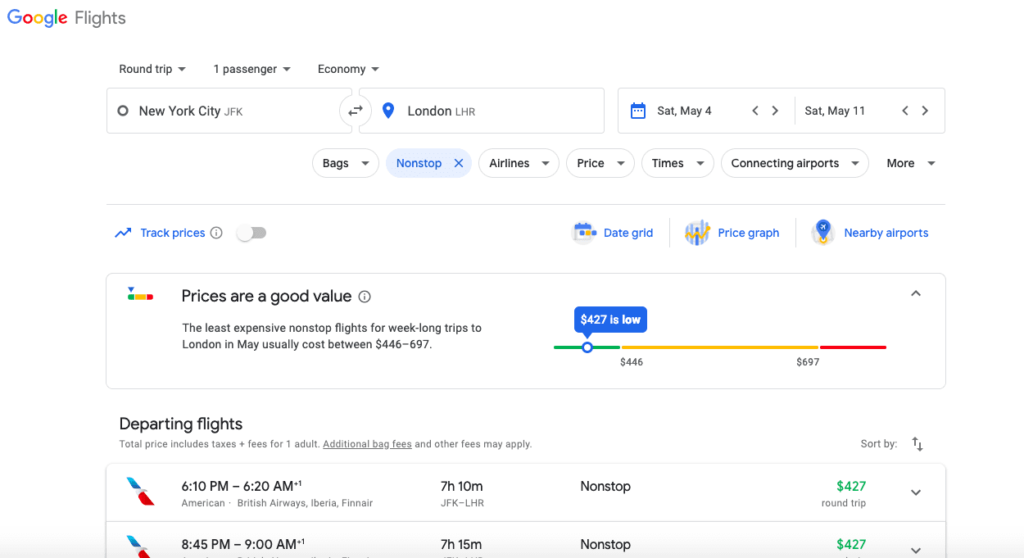The image size is (1024, 558).
Task: Open the Bags filter dropdown
Action: tap(345, 163)
